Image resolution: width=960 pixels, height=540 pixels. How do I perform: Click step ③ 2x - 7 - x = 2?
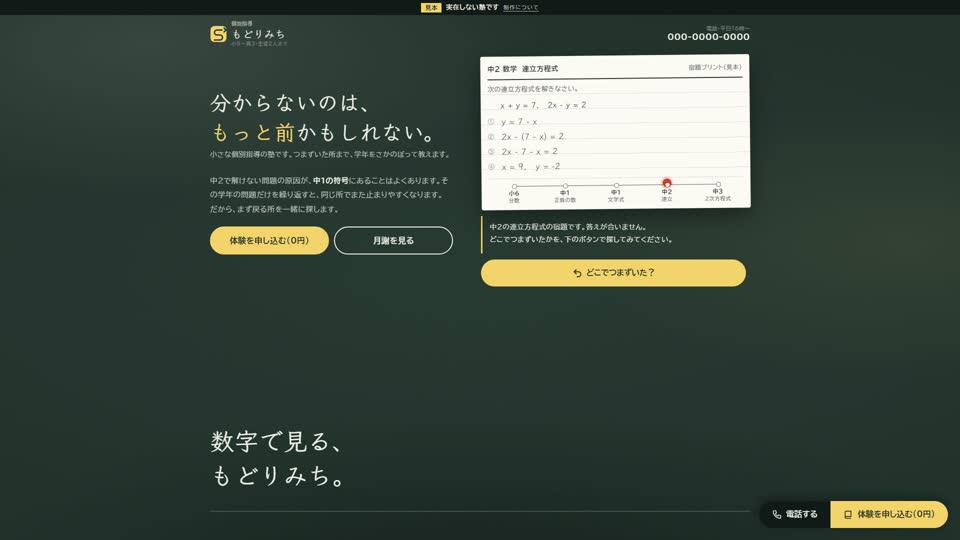point(523,151)
